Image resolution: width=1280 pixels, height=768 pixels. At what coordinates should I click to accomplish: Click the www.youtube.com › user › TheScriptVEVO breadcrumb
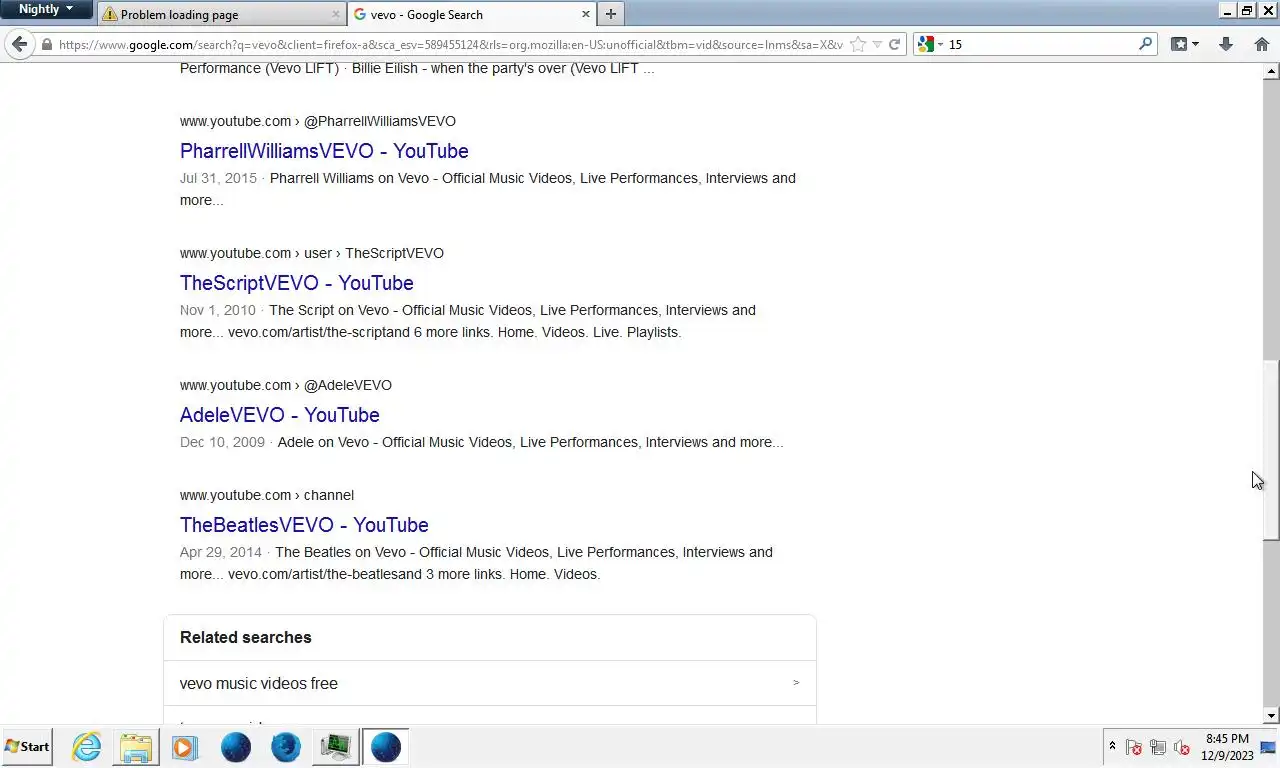coord(311,253)
